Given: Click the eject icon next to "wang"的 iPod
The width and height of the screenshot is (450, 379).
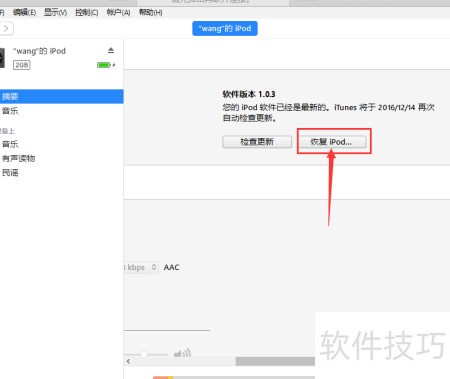Looking at the screenshot, I should click(111, 50).
